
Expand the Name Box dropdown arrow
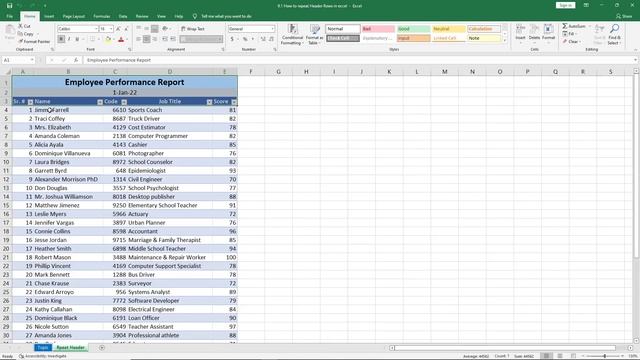(x=32, y=60)
